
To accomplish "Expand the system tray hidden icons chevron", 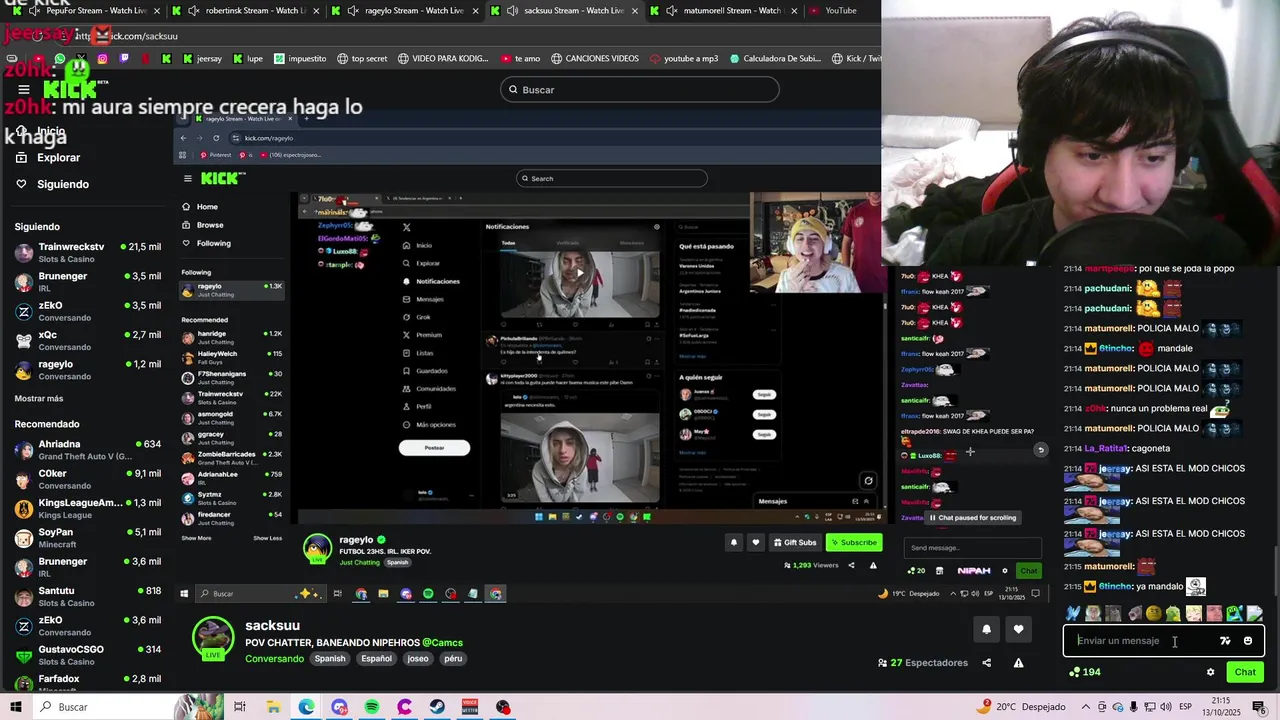I will [1085, 707].
